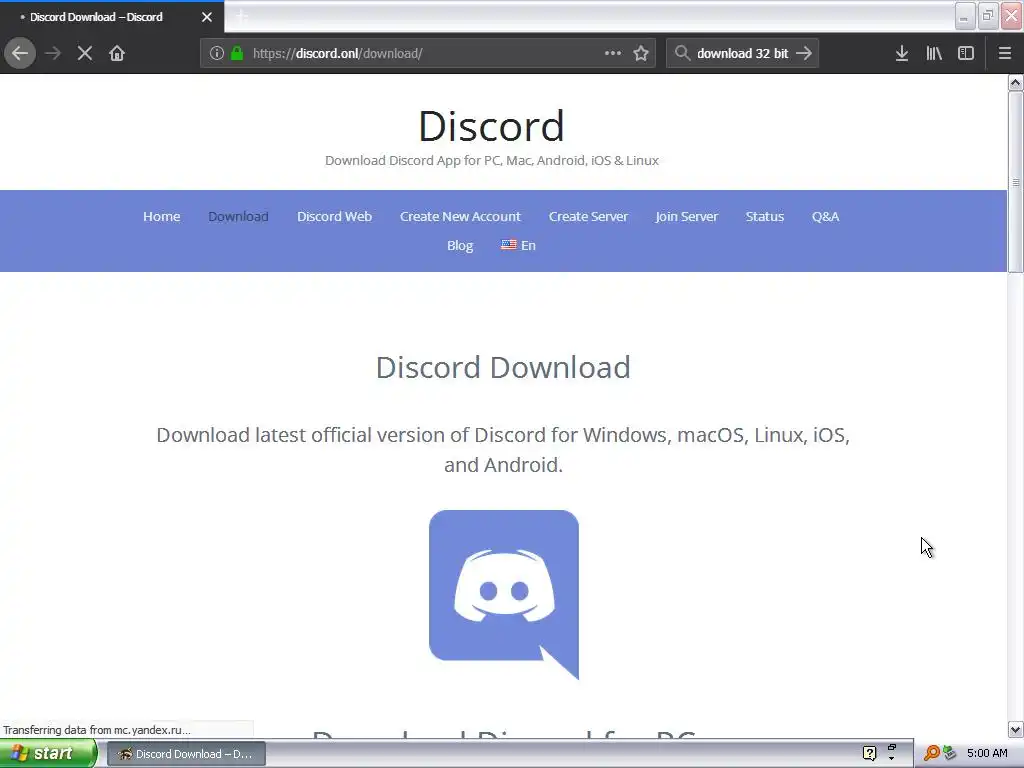Screen dimensions: 1024x768
Task: Click the Discord site title heading
Action: click(x=491, y=125)
